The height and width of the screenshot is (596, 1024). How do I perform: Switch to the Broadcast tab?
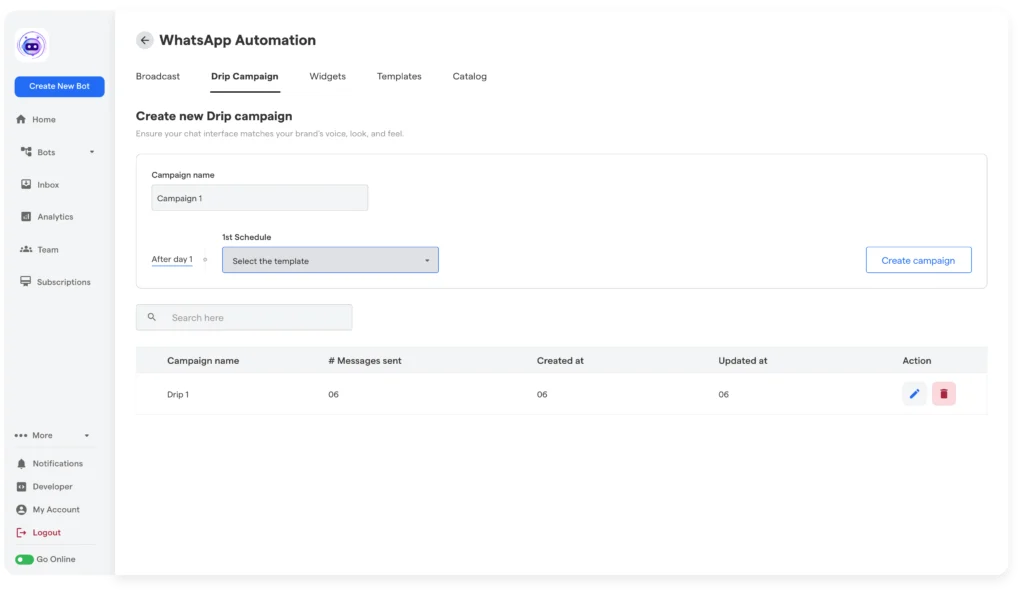click(158, 77)
